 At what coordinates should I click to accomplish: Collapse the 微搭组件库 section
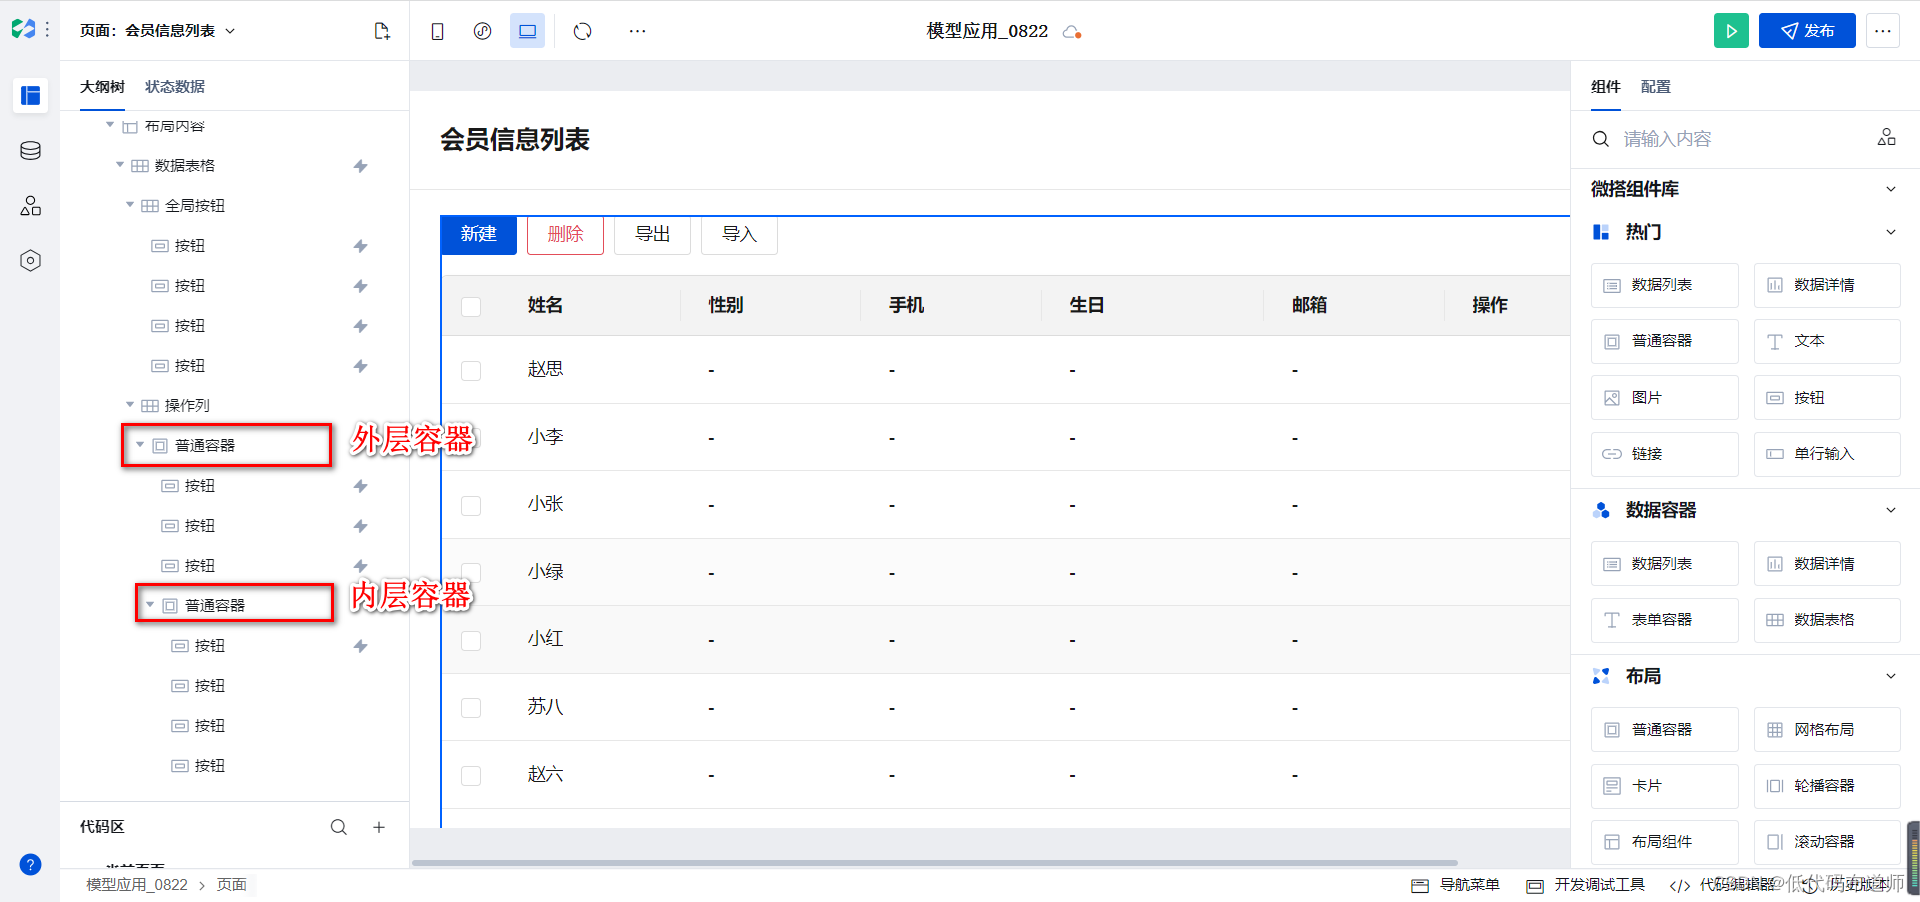[x=1891, y=189]
